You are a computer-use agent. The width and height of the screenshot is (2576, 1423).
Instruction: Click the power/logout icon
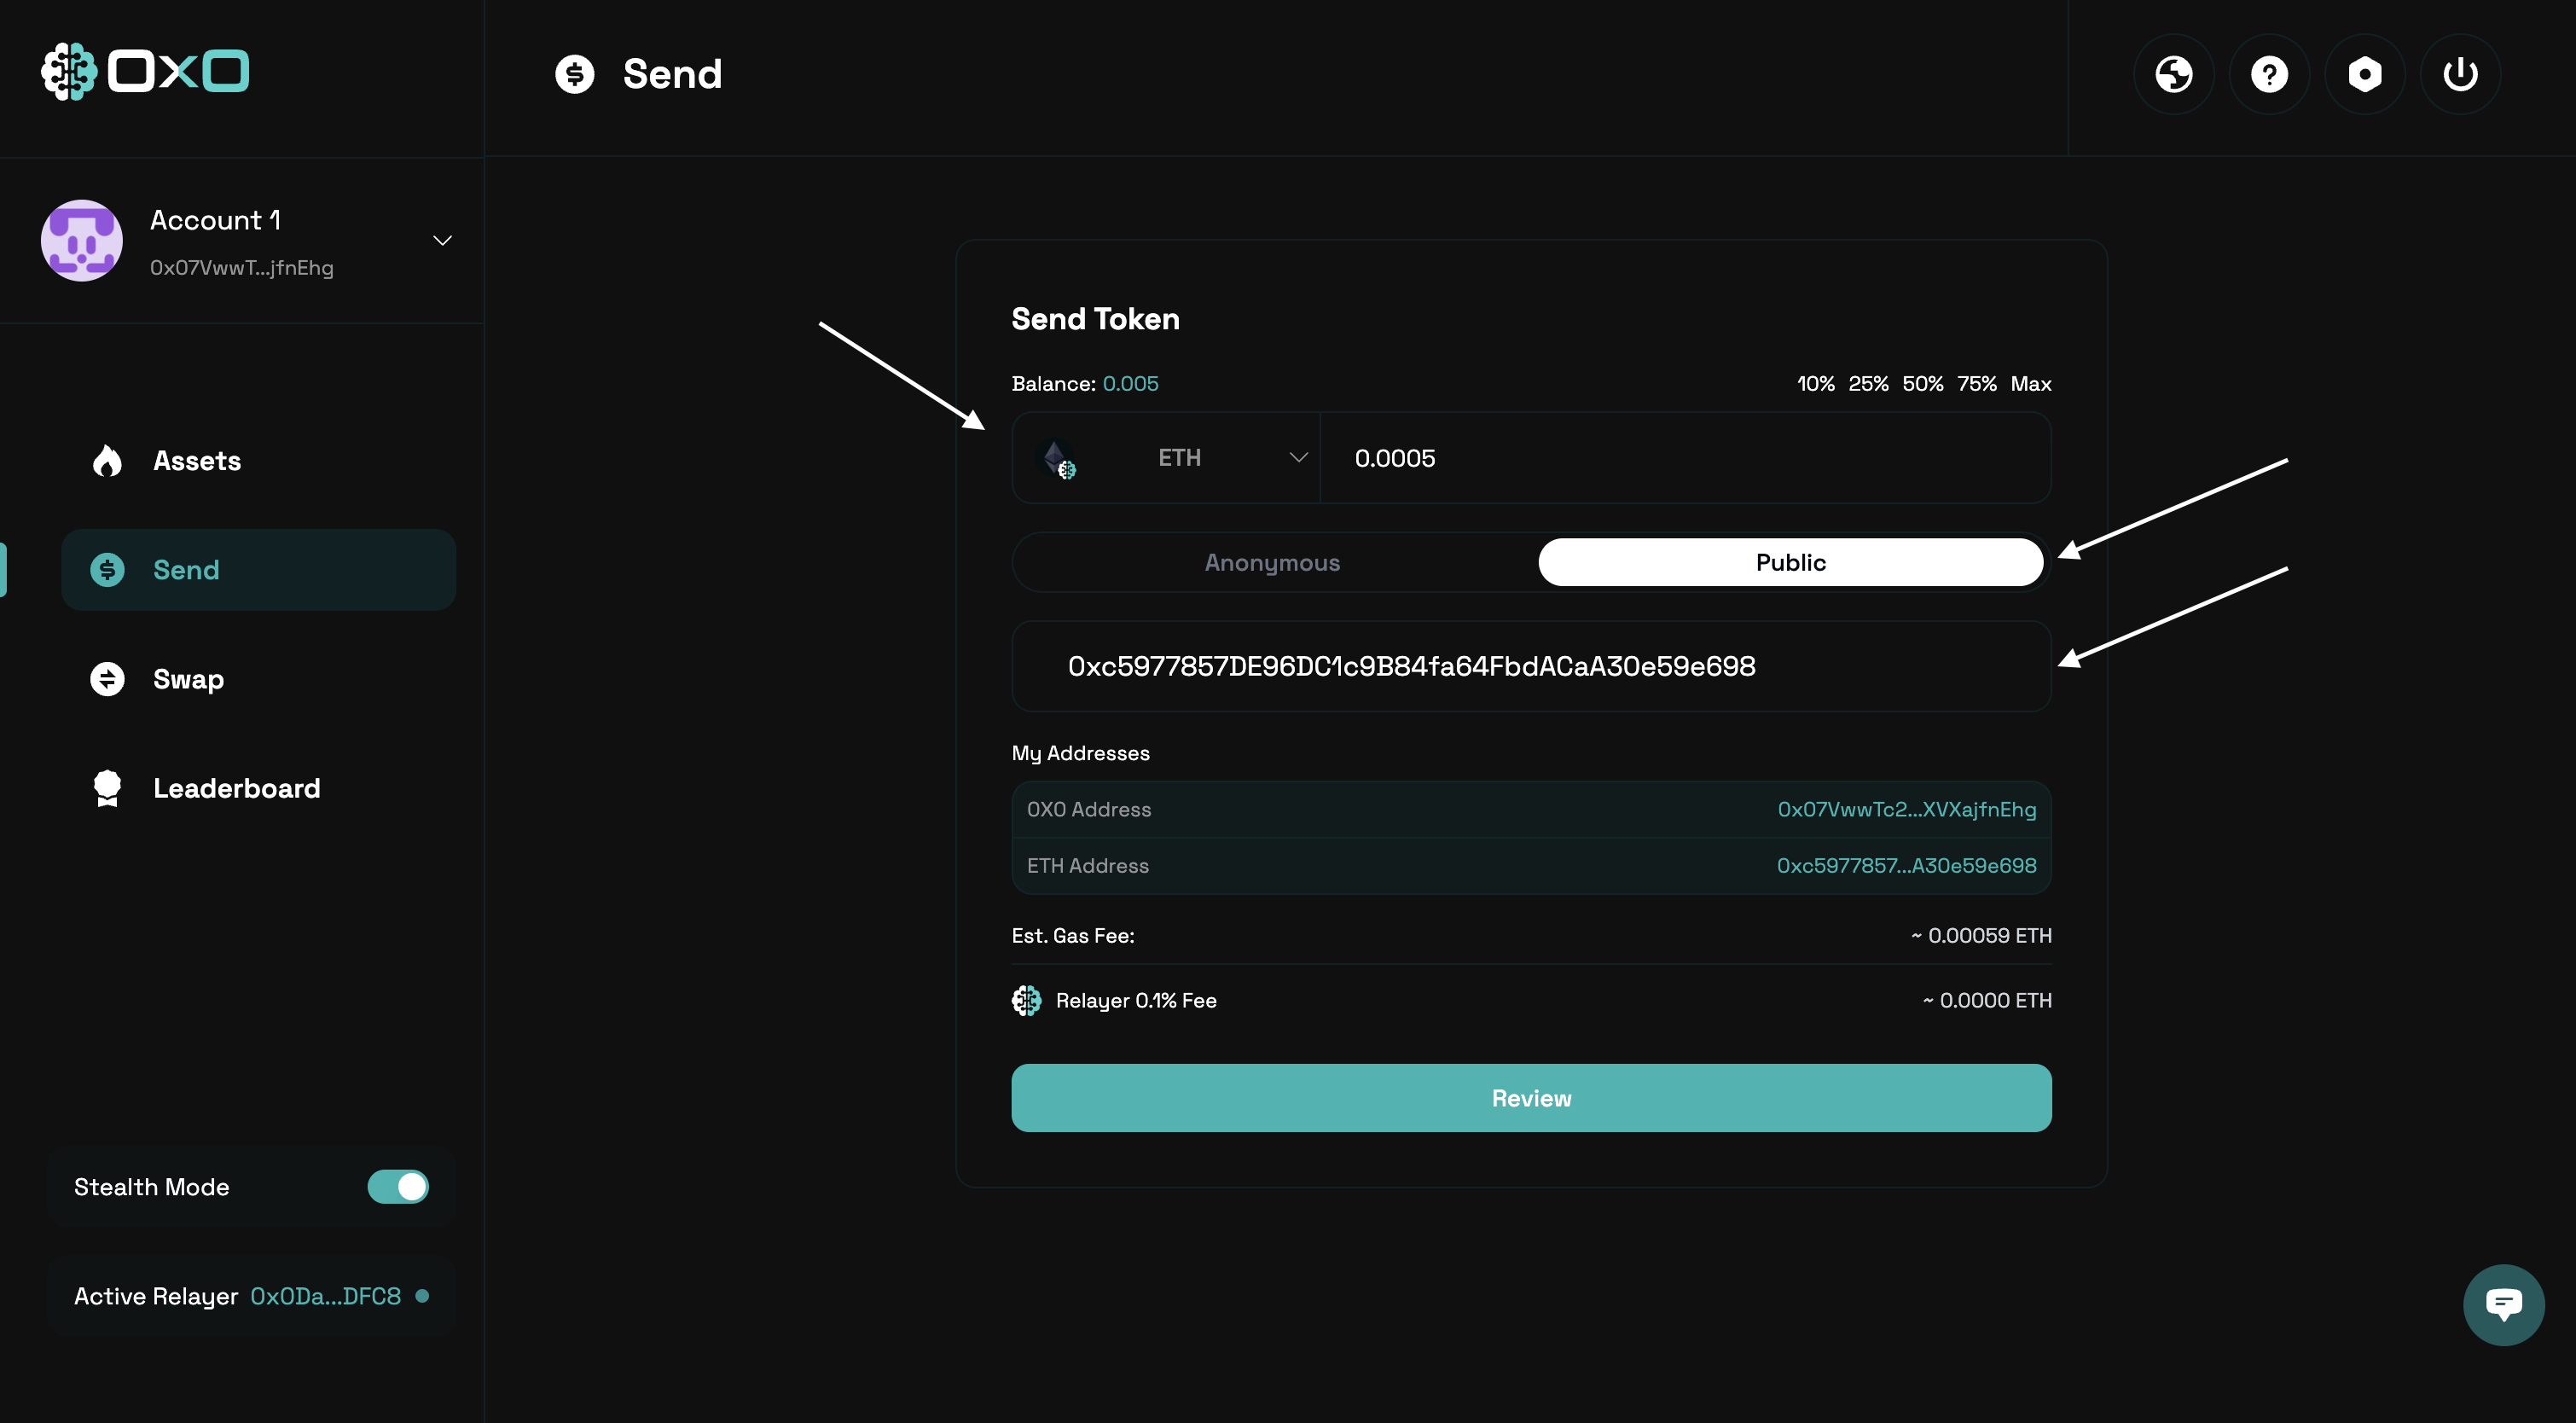click(2460, 73)
